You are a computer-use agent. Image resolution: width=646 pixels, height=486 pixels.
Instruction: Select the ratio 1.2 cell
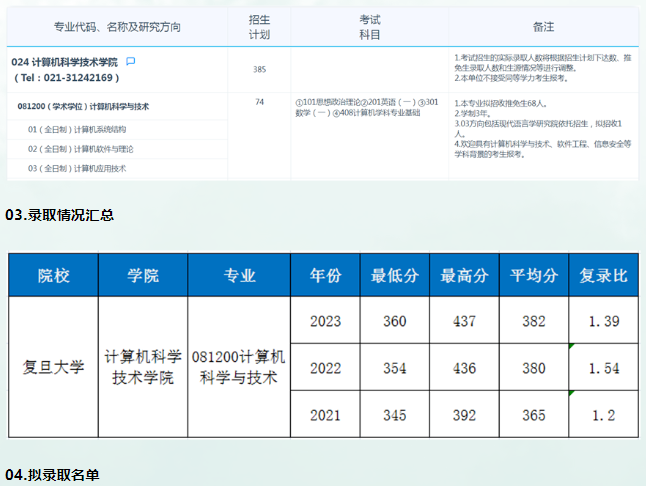point(604,414)
